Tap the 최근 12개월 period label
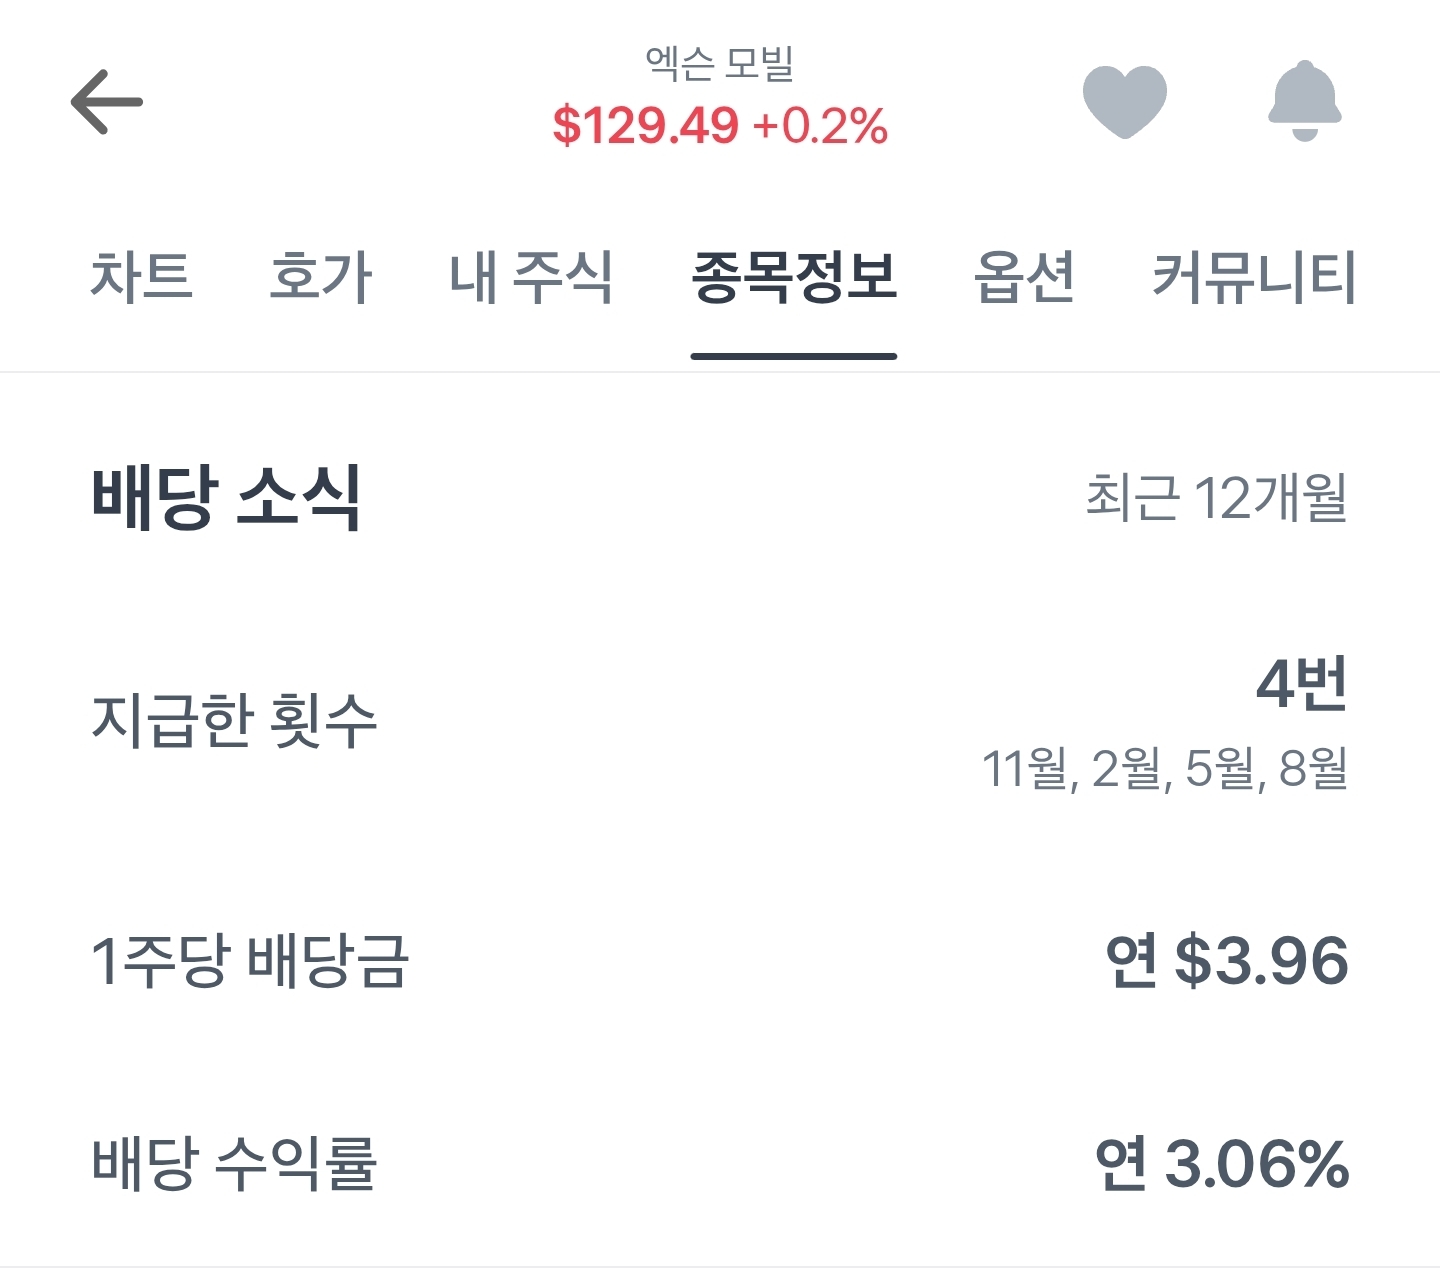1440x1275 pixels. click(x=1216, y=497)
